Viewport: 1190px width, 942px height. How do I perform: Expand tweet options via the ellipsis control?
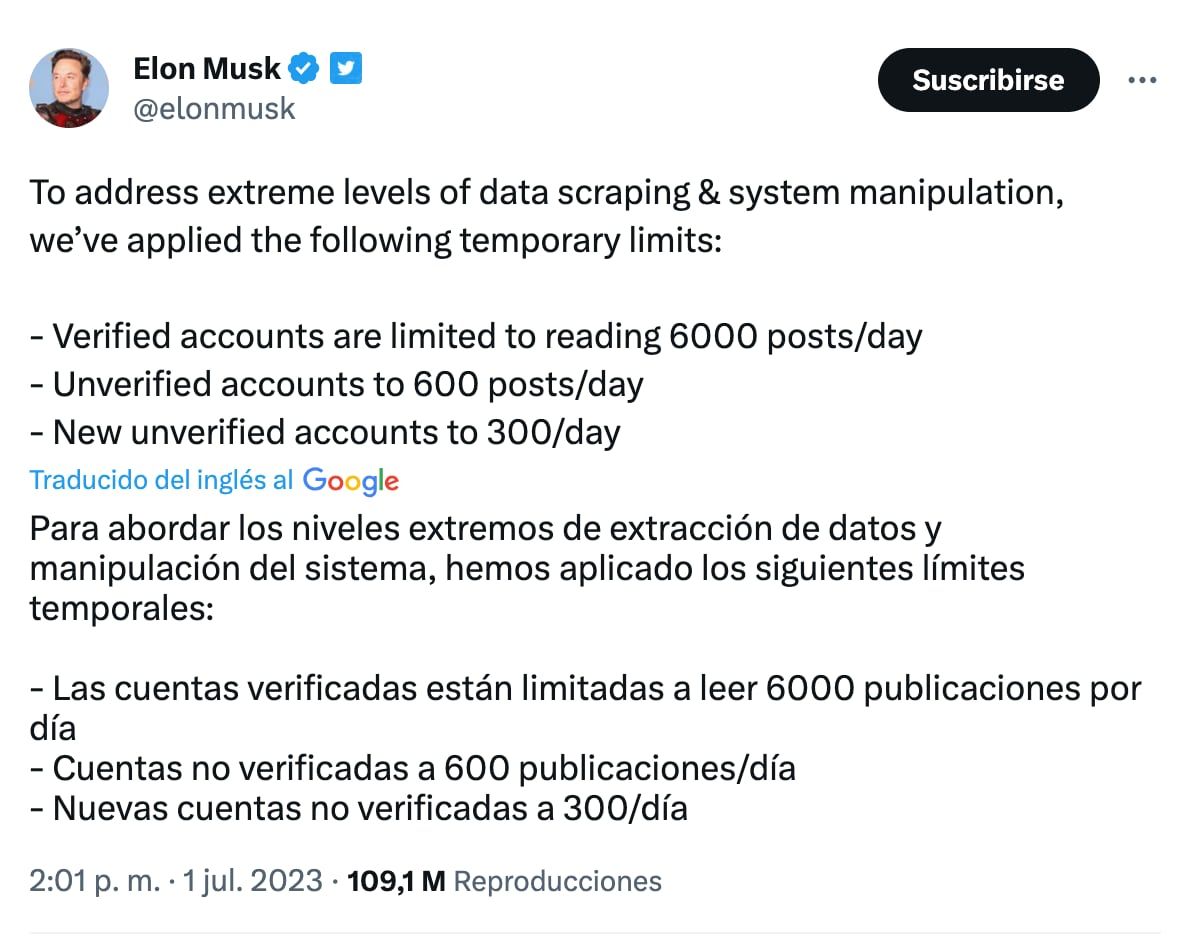click(1142, 80)
